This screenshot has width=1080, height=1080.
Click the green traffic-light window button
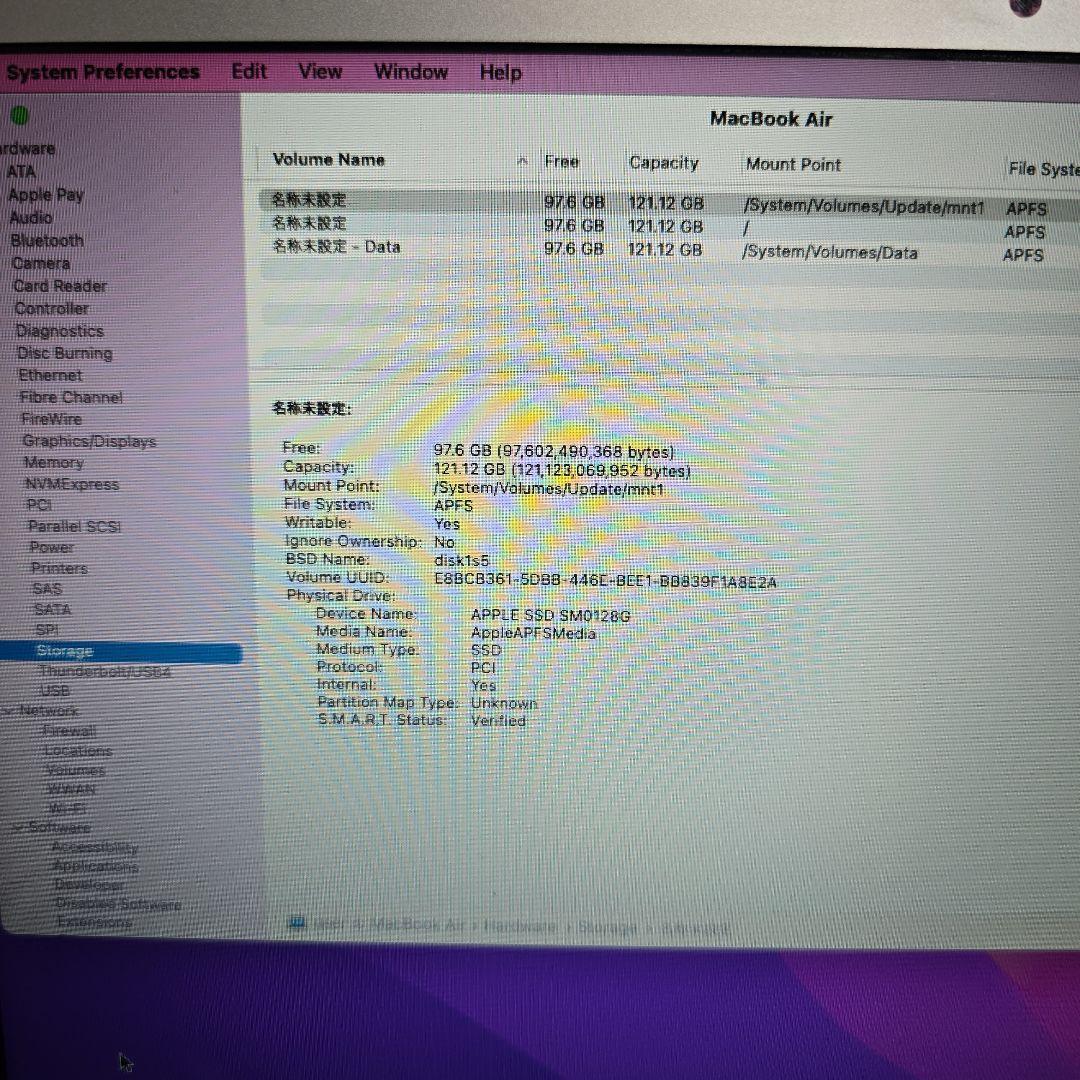tap(20, 114)
